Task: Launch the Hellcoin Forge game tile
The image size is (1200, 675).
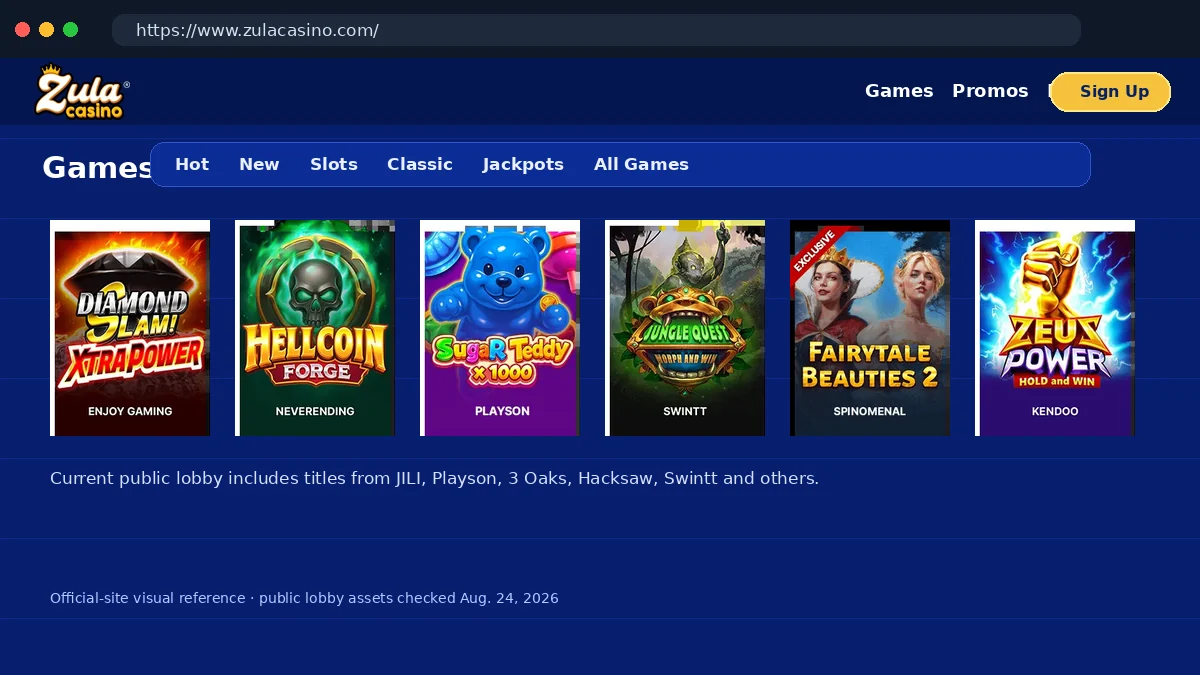Action: coord(315,328)
